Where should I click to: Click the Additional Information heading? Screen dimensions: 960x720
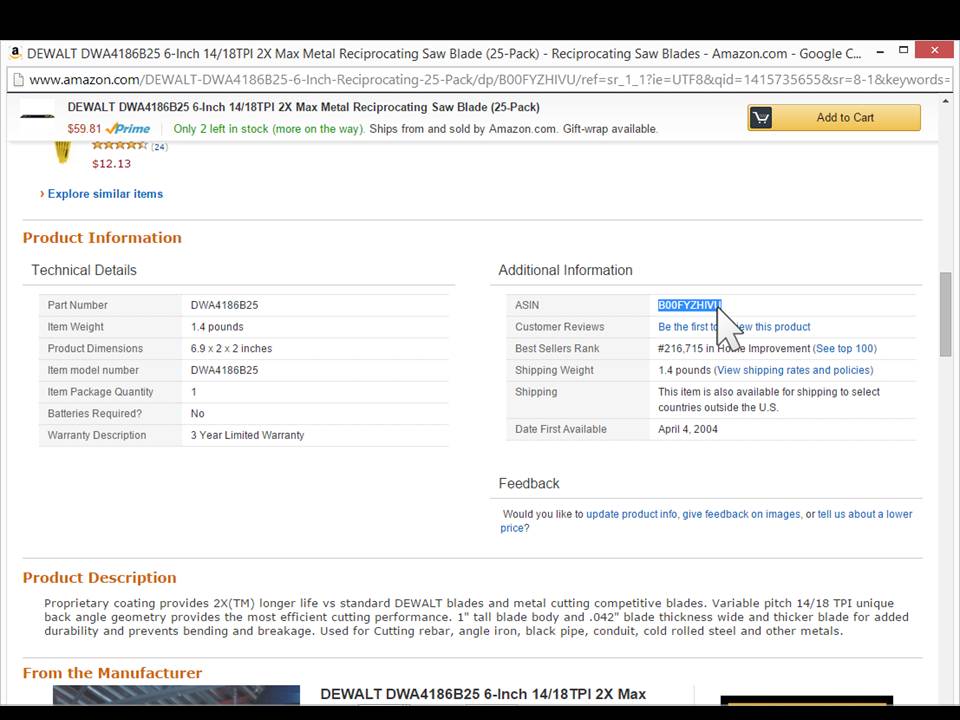coord(565,270)
